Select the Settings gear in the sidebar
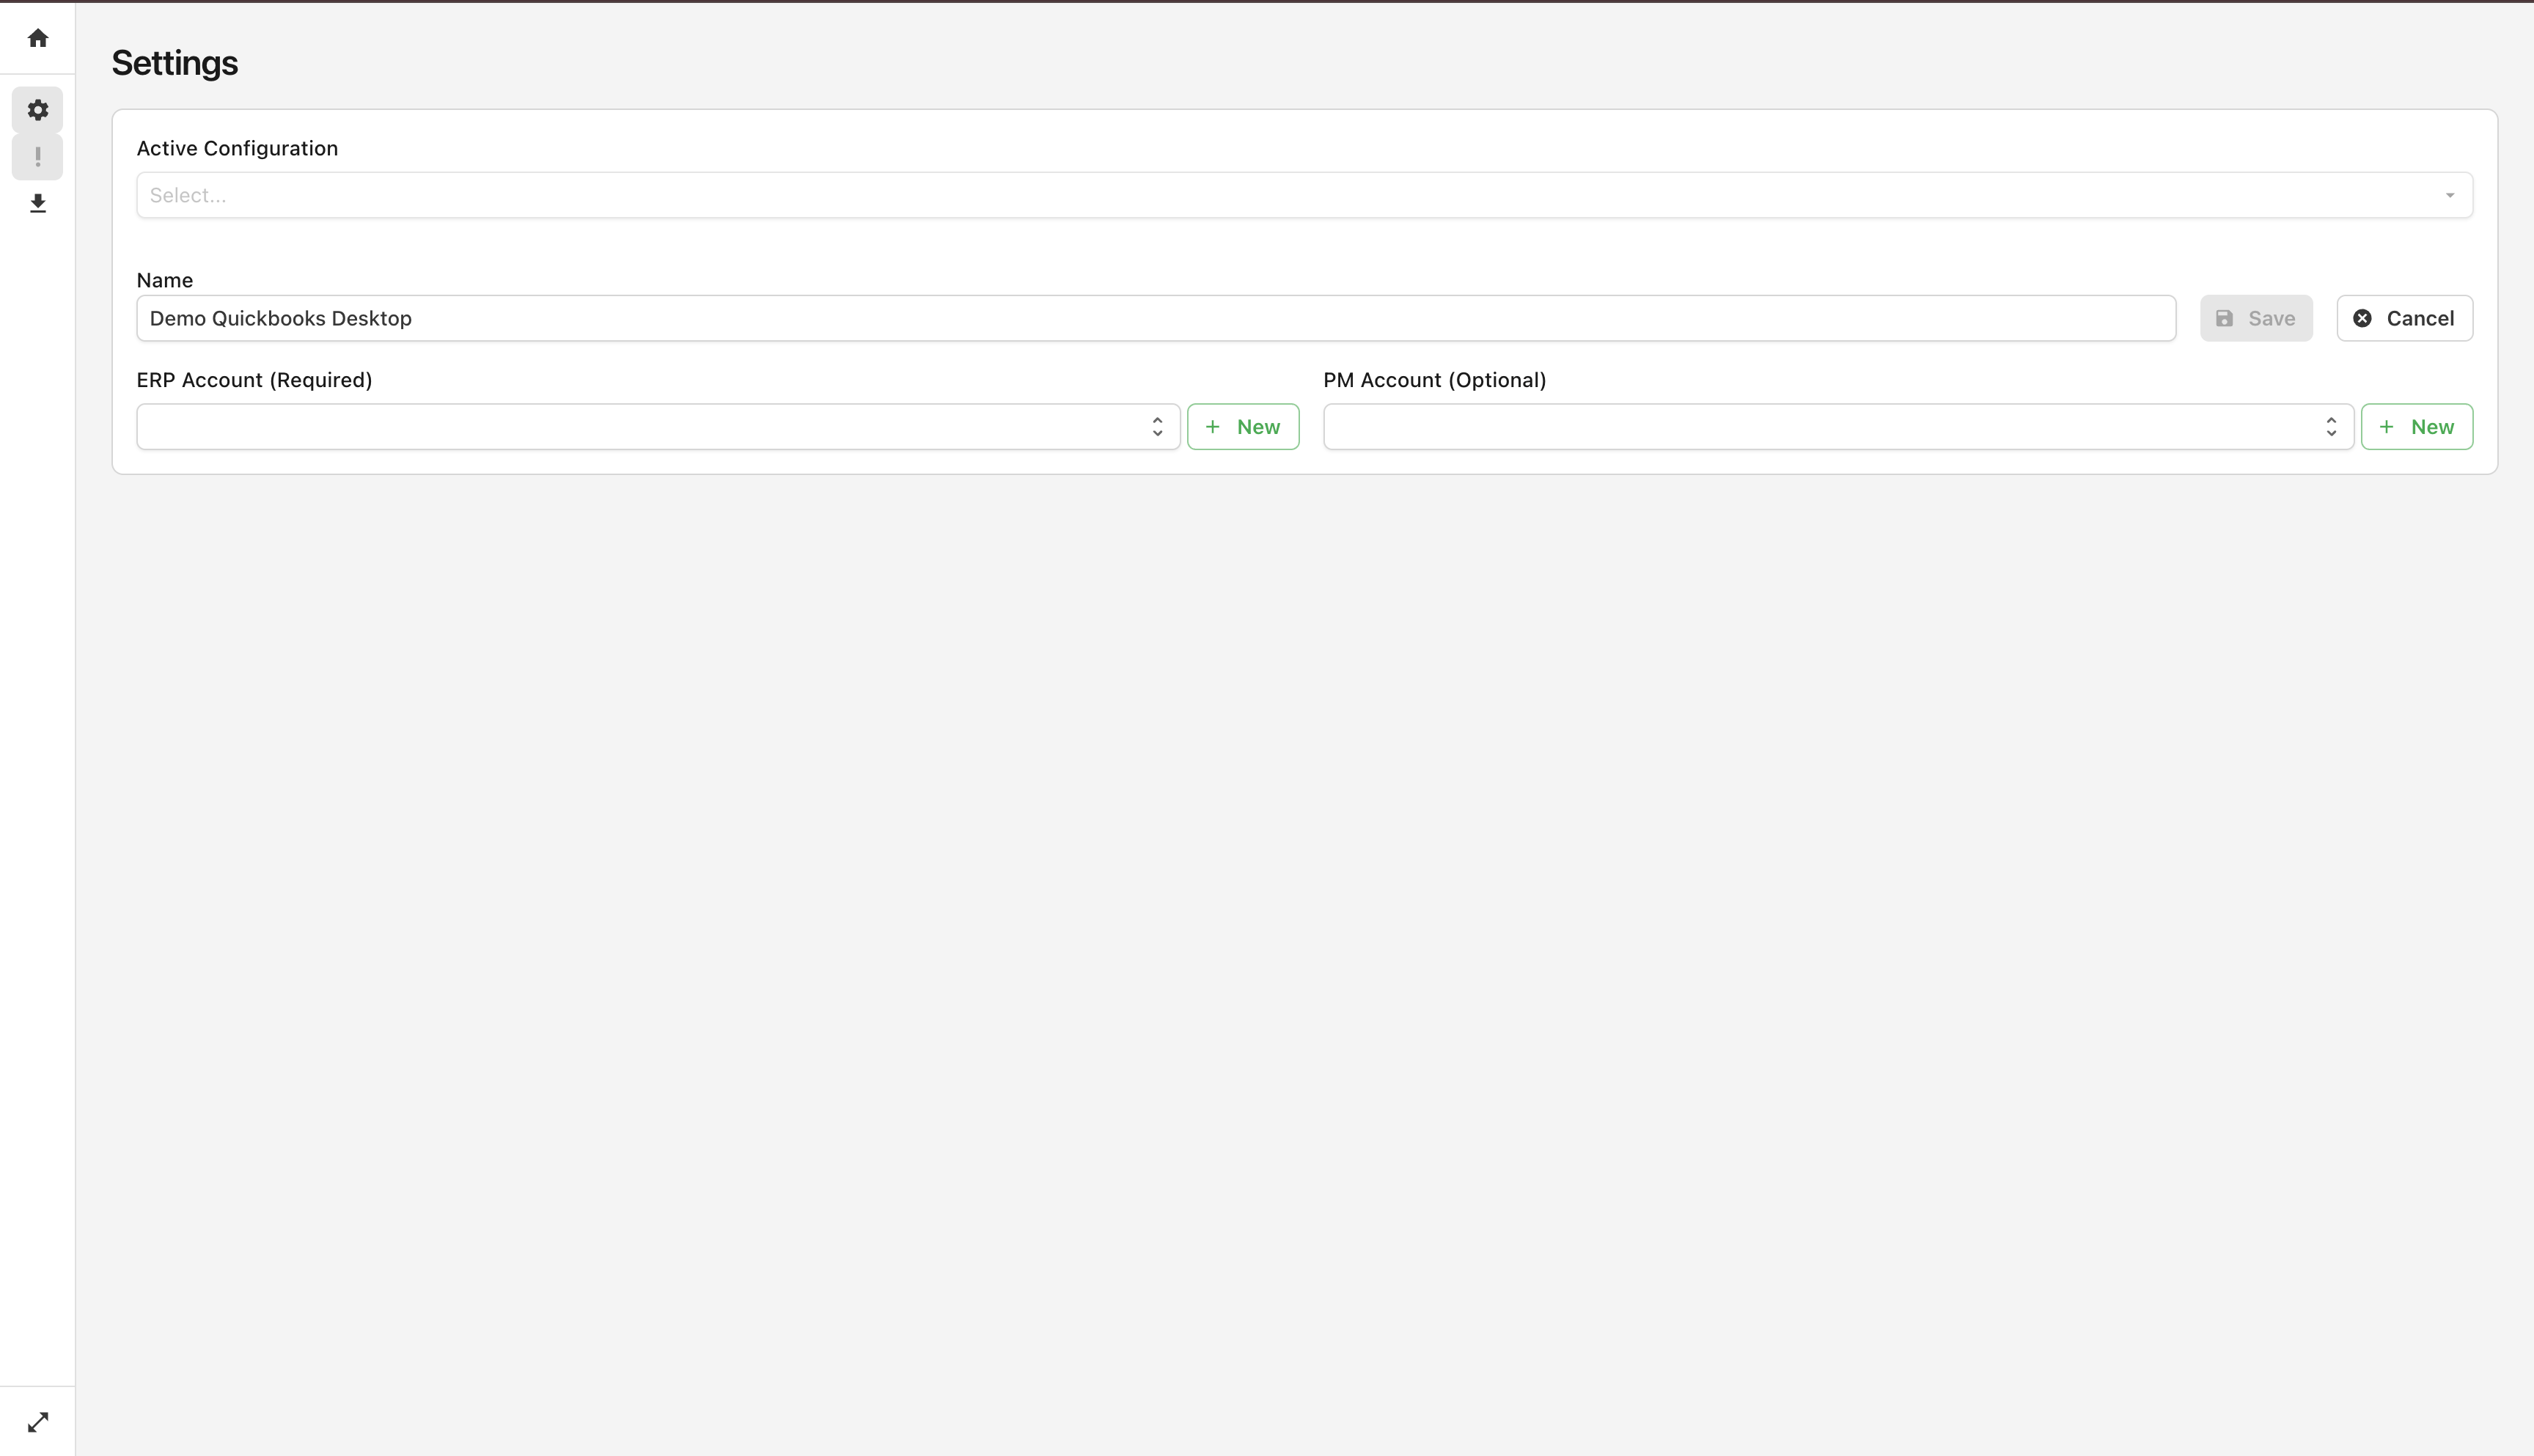 coord(37,110)
